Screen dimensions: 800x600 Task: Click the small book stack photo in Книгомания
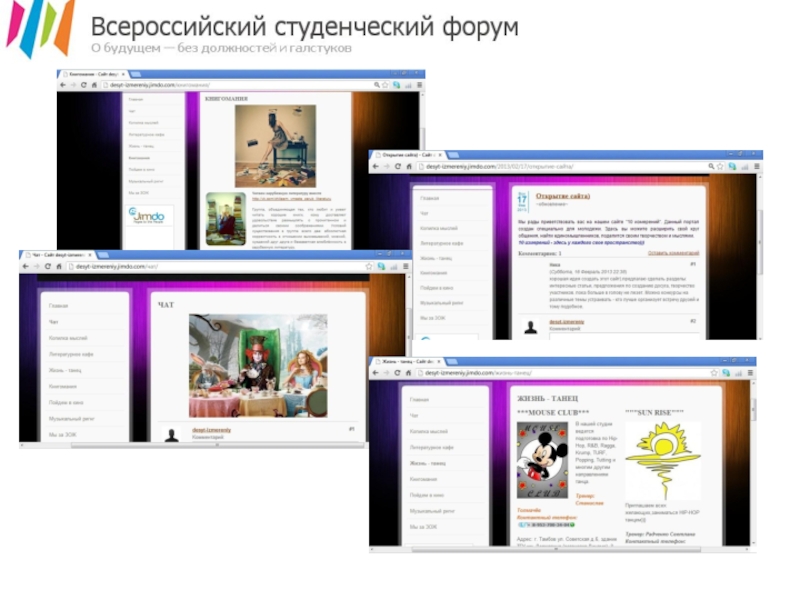[226, 219]
